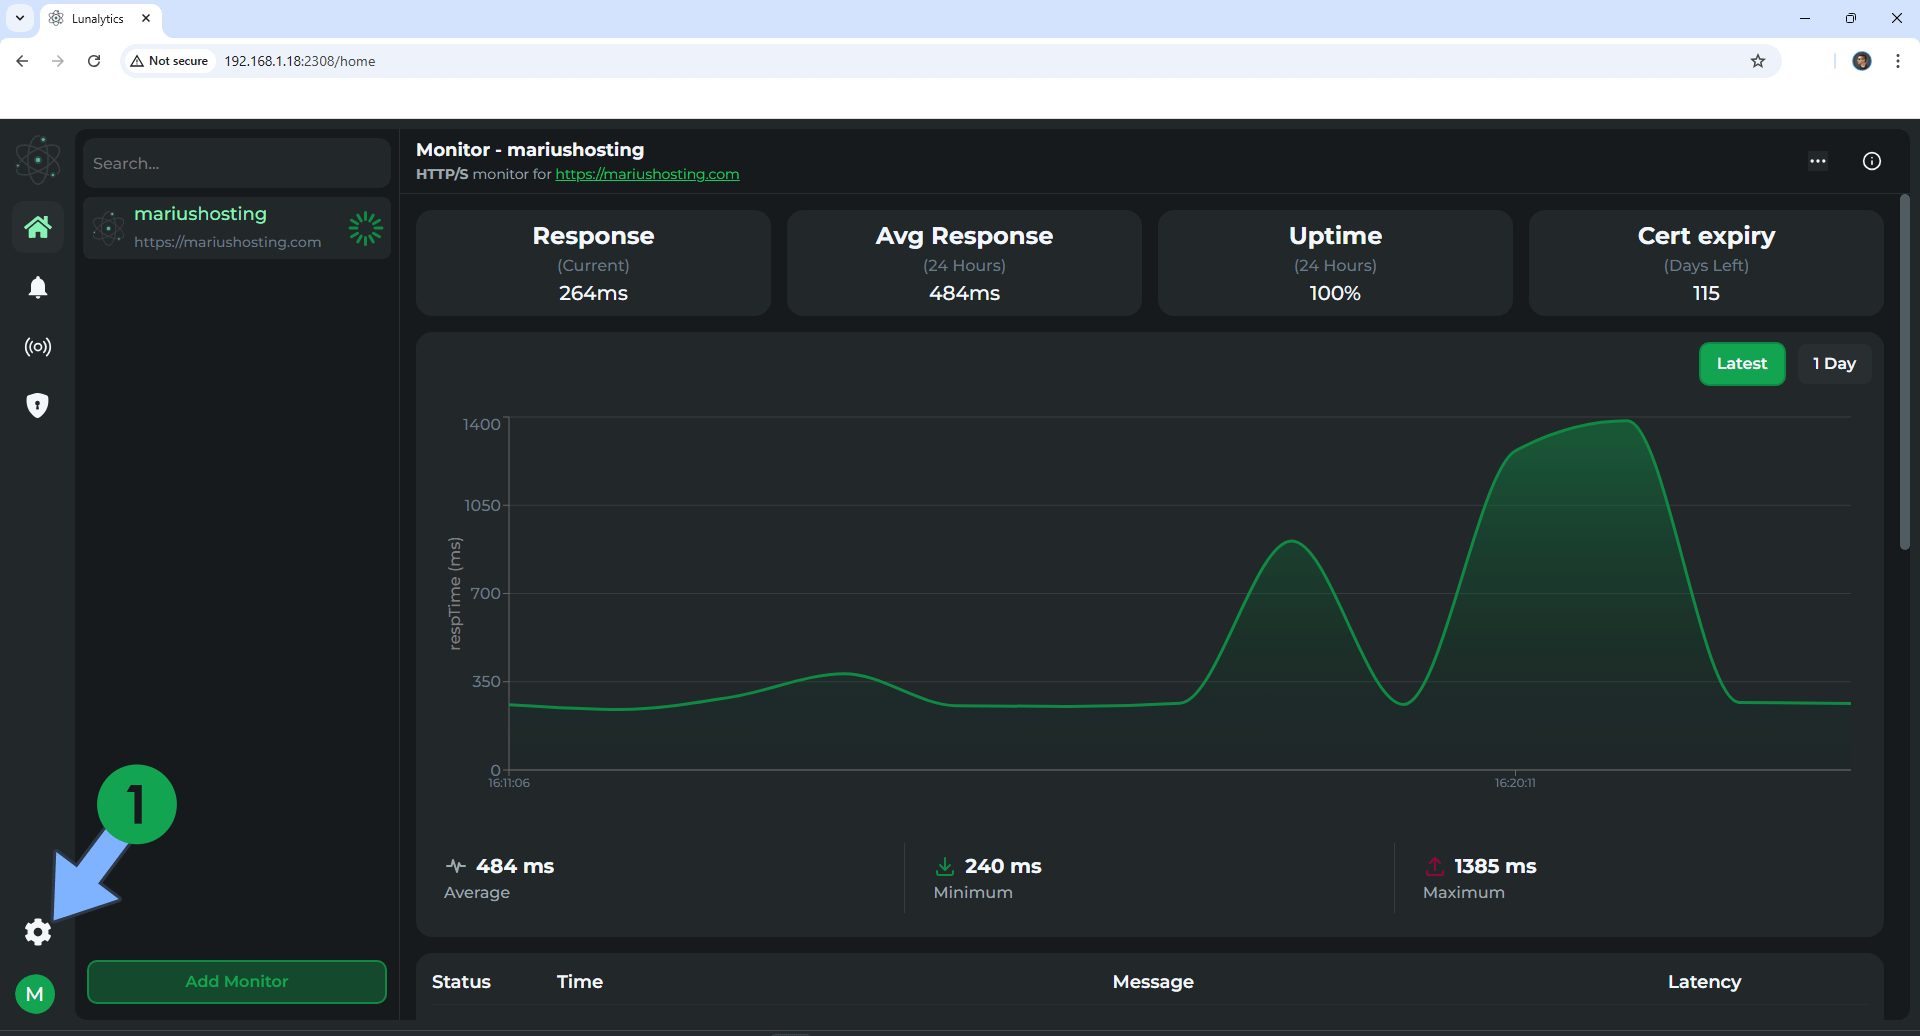Click the mariushosting atom monitor icon

108,228
